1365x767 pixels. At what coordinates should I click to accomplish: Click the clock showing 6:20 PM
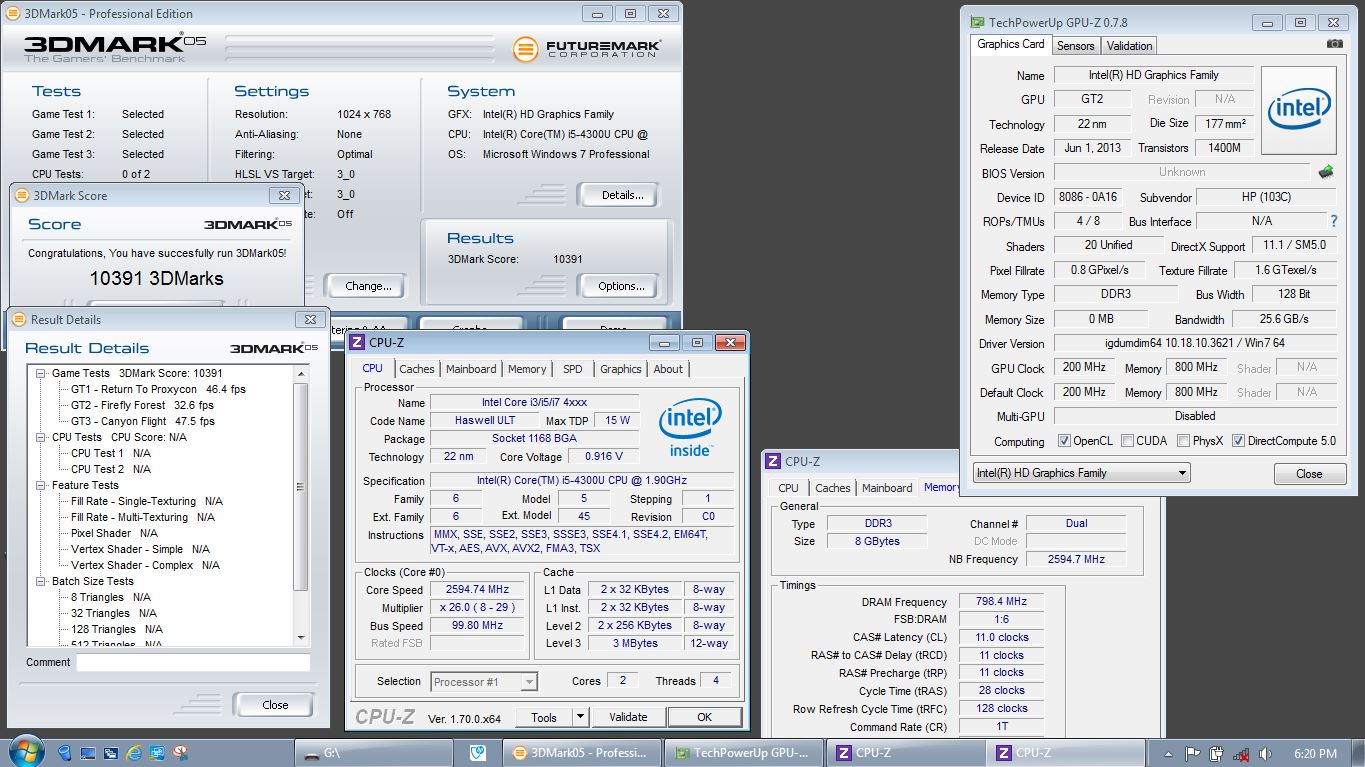1314,753
